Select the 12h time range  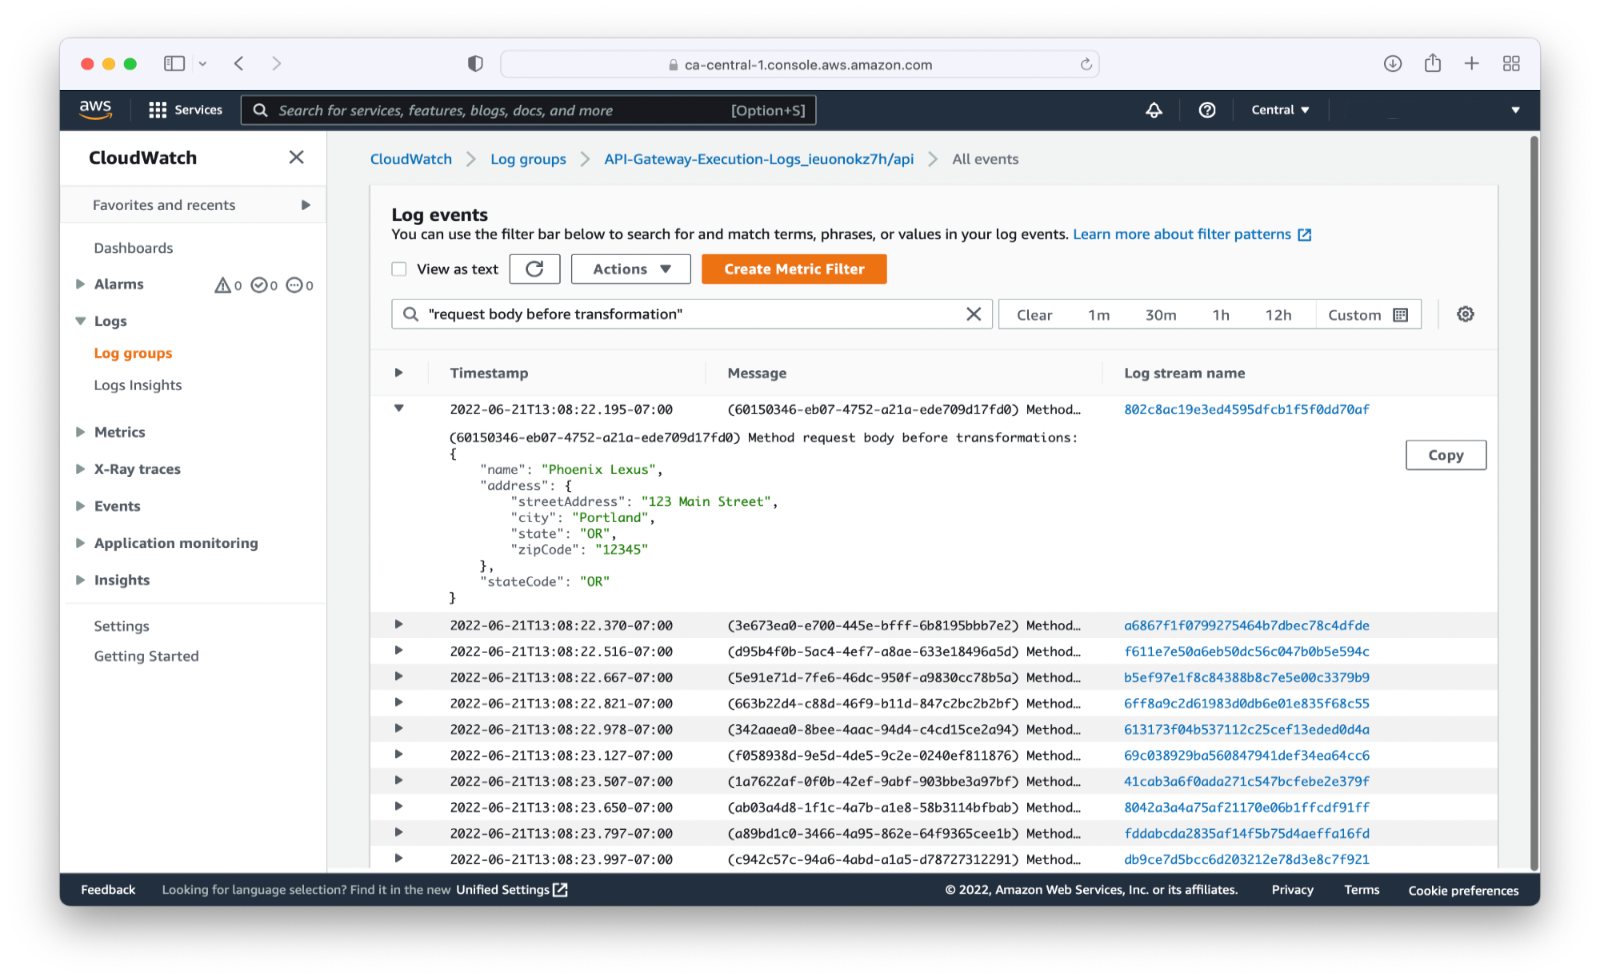pyautogui.click(x=1278, y=315)
